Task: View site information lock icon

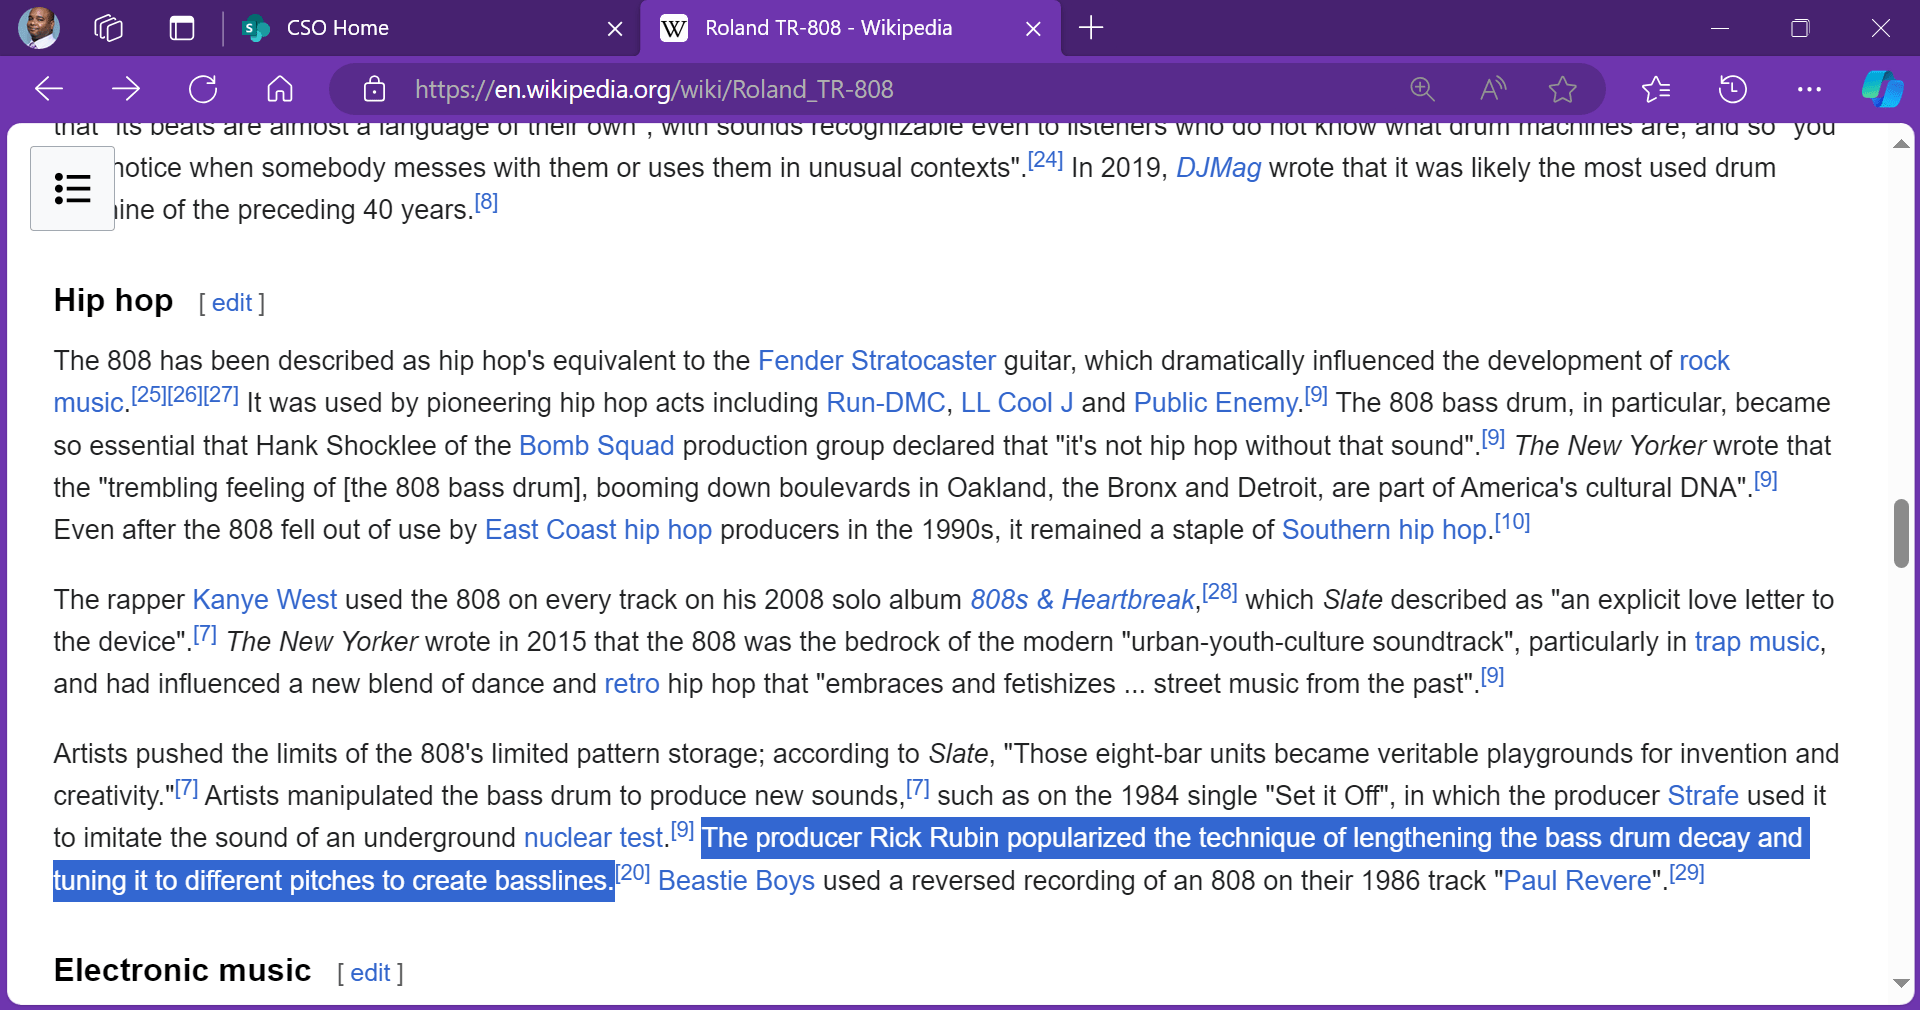Action: pos(374,89)
